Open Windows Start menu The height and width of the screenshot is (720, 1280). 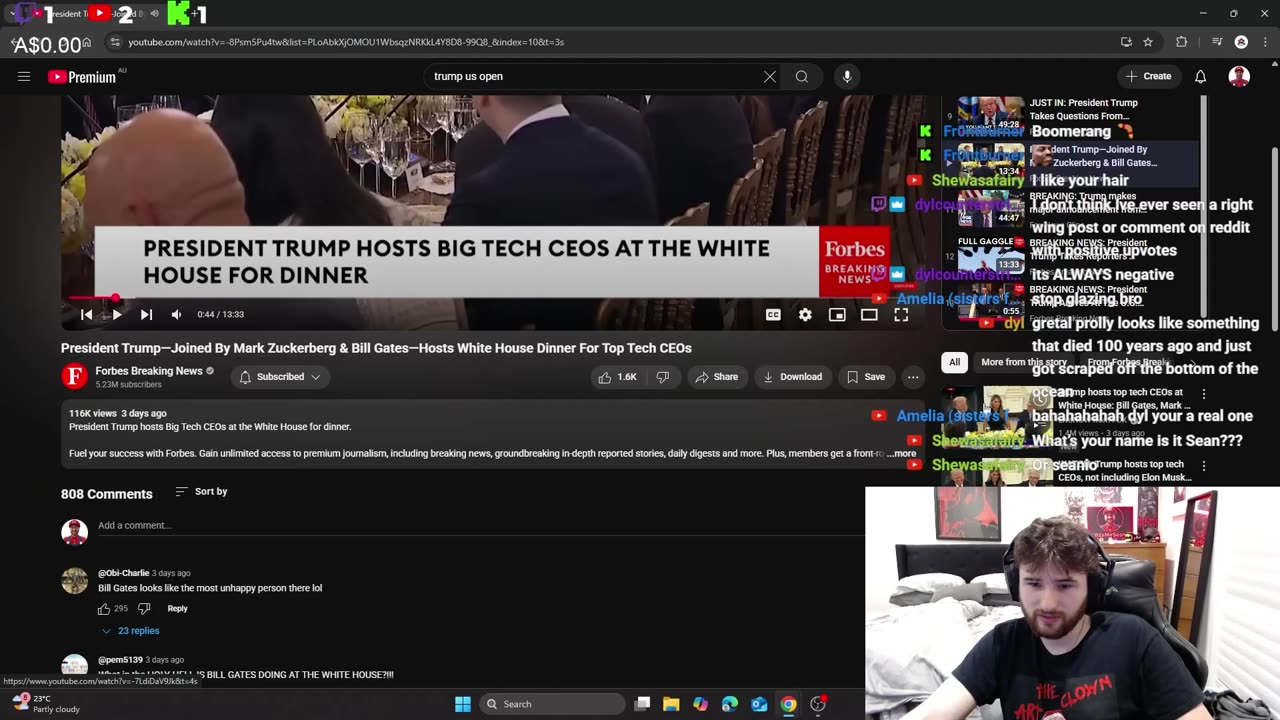tap(463, 704)
